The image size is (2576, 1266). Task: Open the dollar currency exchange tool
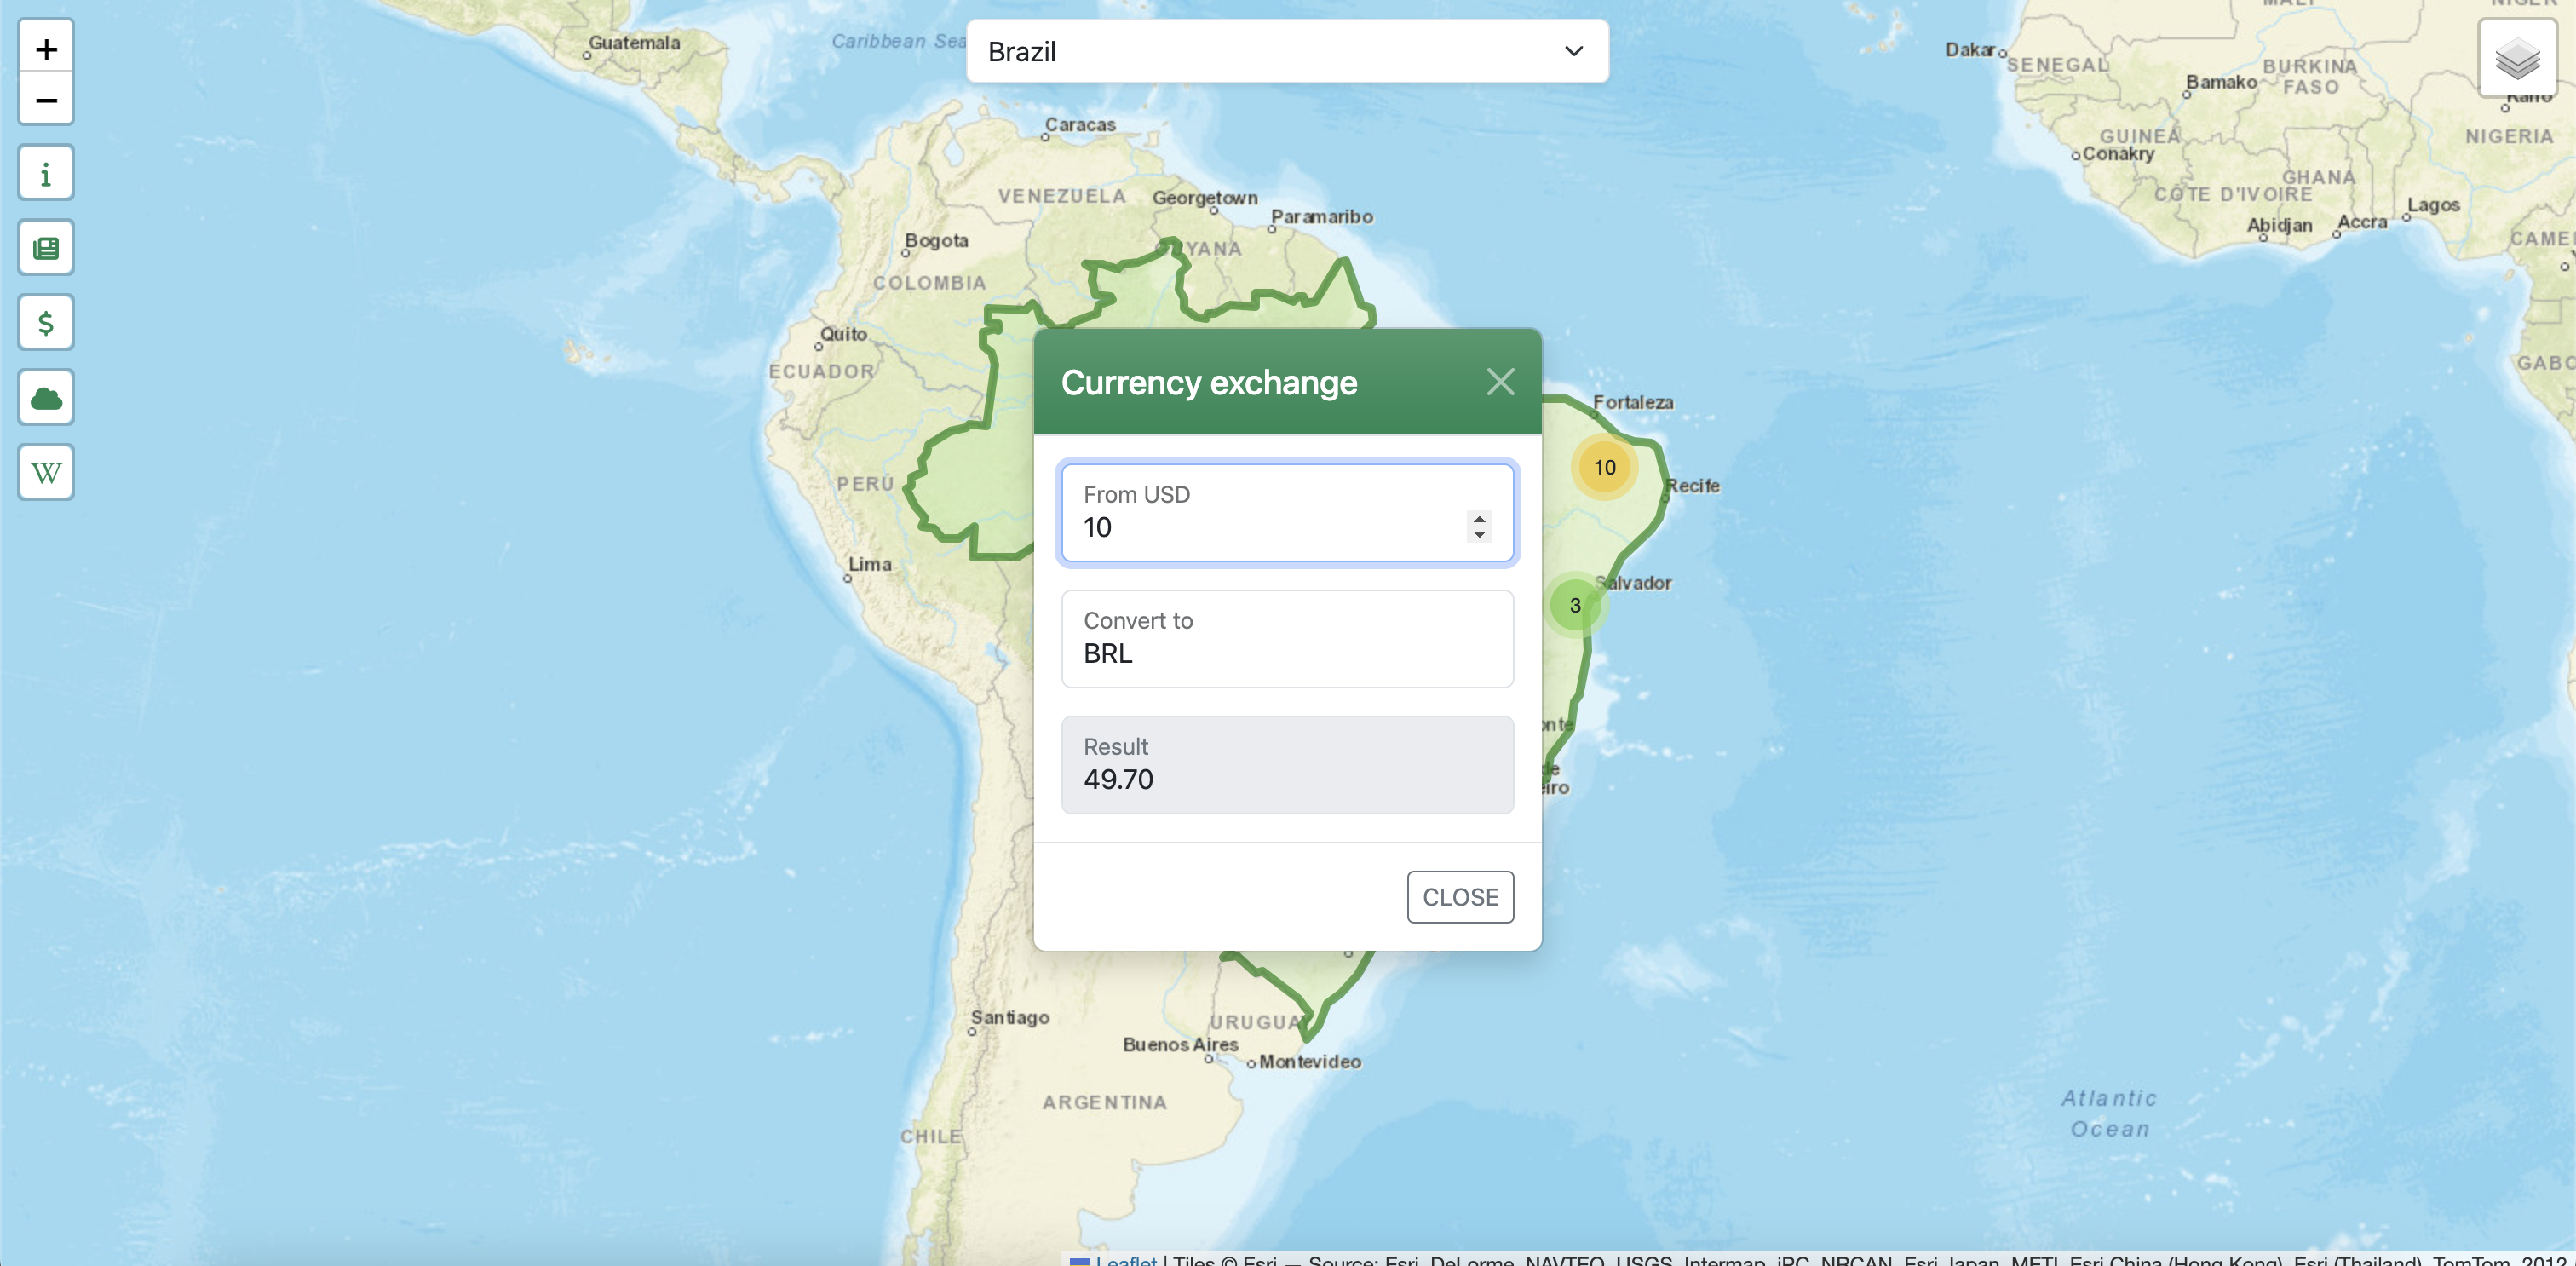46,322
